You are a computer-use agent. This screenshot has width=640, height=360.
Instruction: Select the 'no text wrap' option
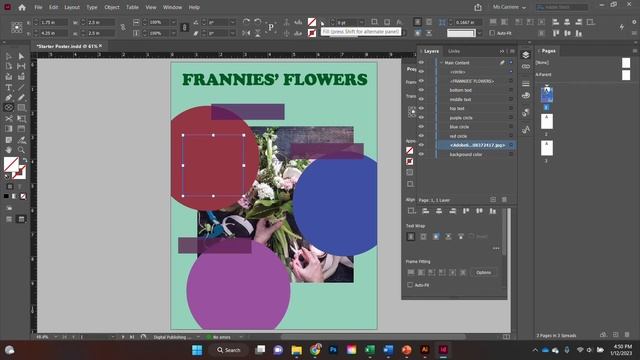click(x=411, y=236)
